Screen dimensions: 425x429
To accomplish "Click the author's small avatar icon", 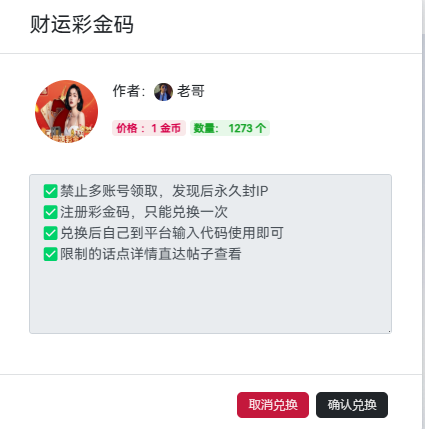I will tap(163, 92).
